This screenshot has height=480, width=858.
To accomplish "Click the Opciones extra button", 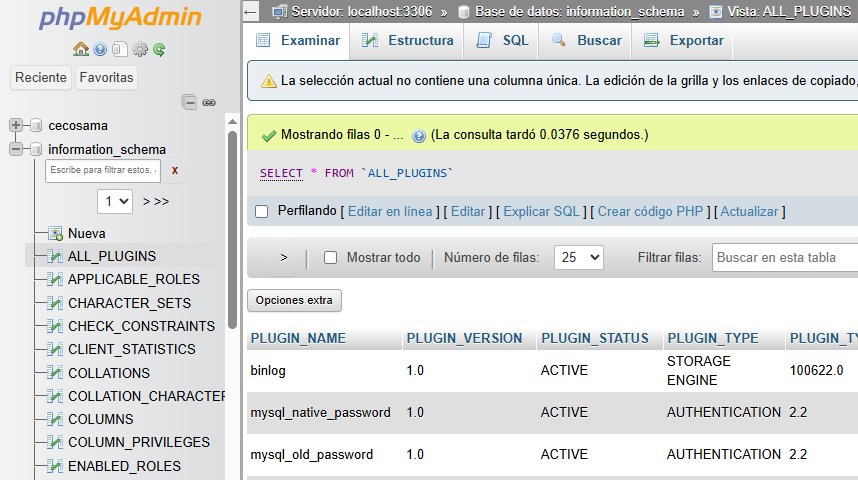I will (x=294, y=300).
